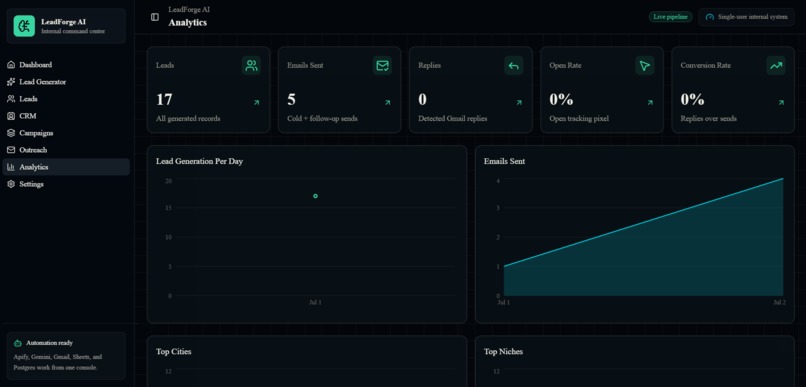The height and width of the screenshot is (387, 806).
Task: Click the Replies arrow icon
Action: (514, 66)
